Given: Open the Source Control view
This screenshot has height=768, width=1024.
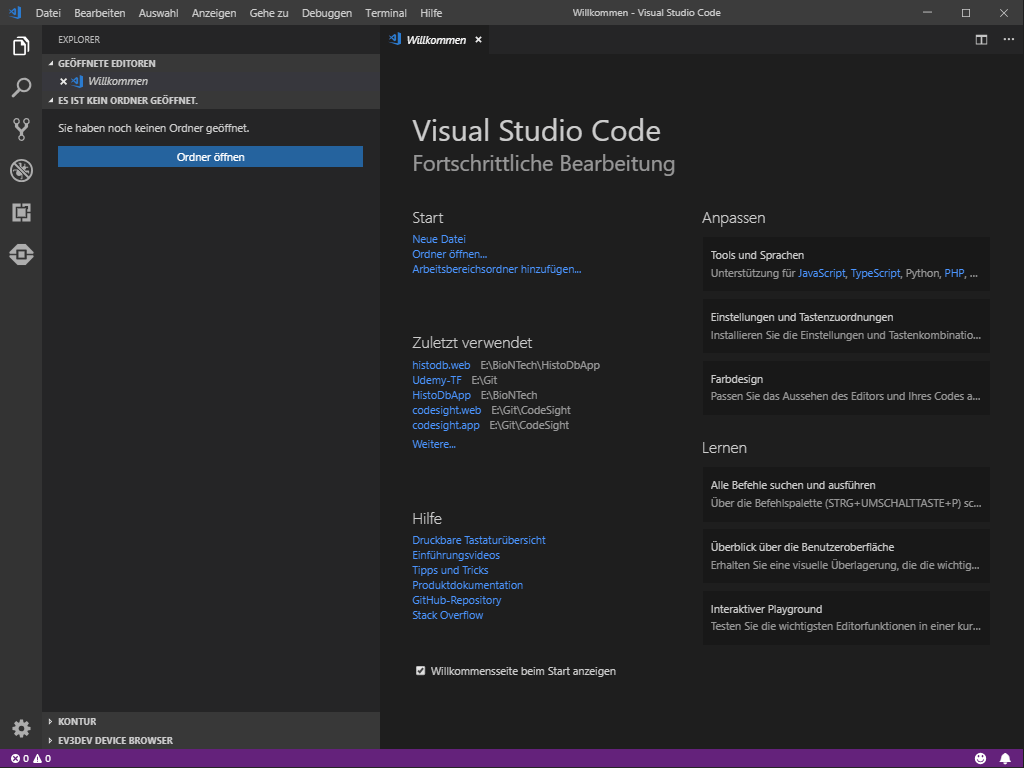Looking at the screenshot, I should 21,129.
